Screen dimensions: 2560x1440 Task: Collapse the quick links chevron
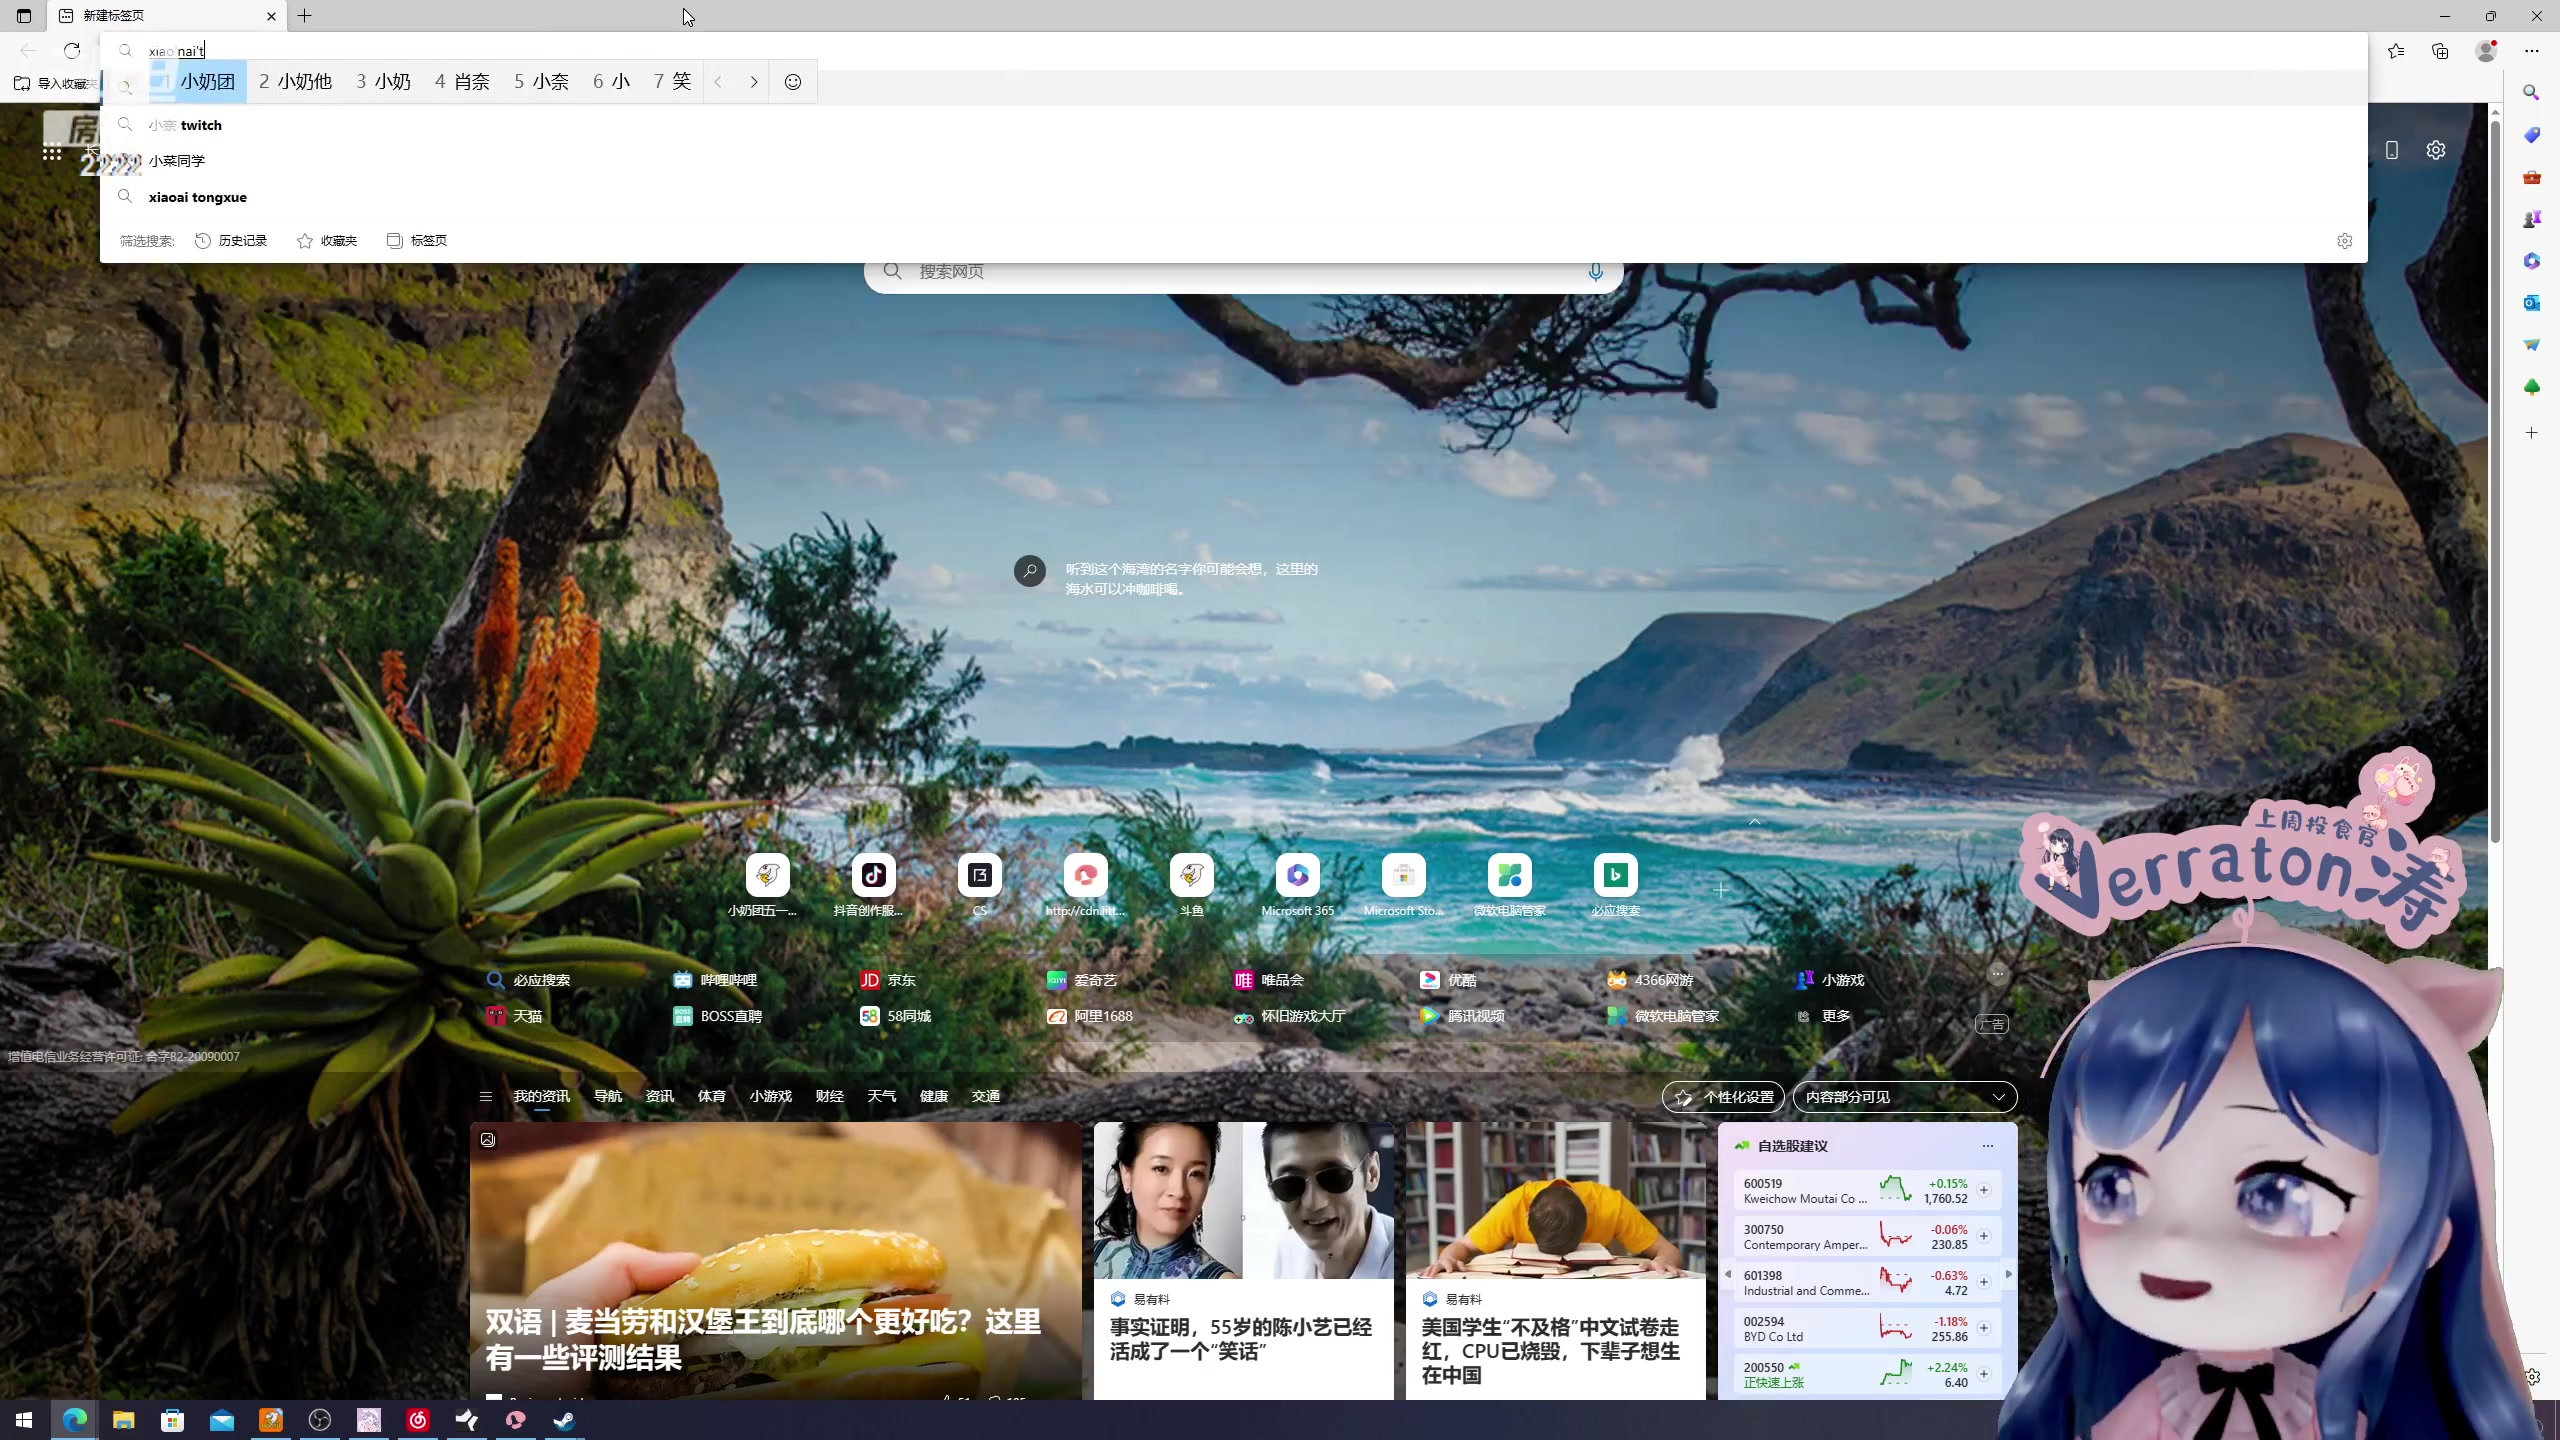coord(1754,821)
